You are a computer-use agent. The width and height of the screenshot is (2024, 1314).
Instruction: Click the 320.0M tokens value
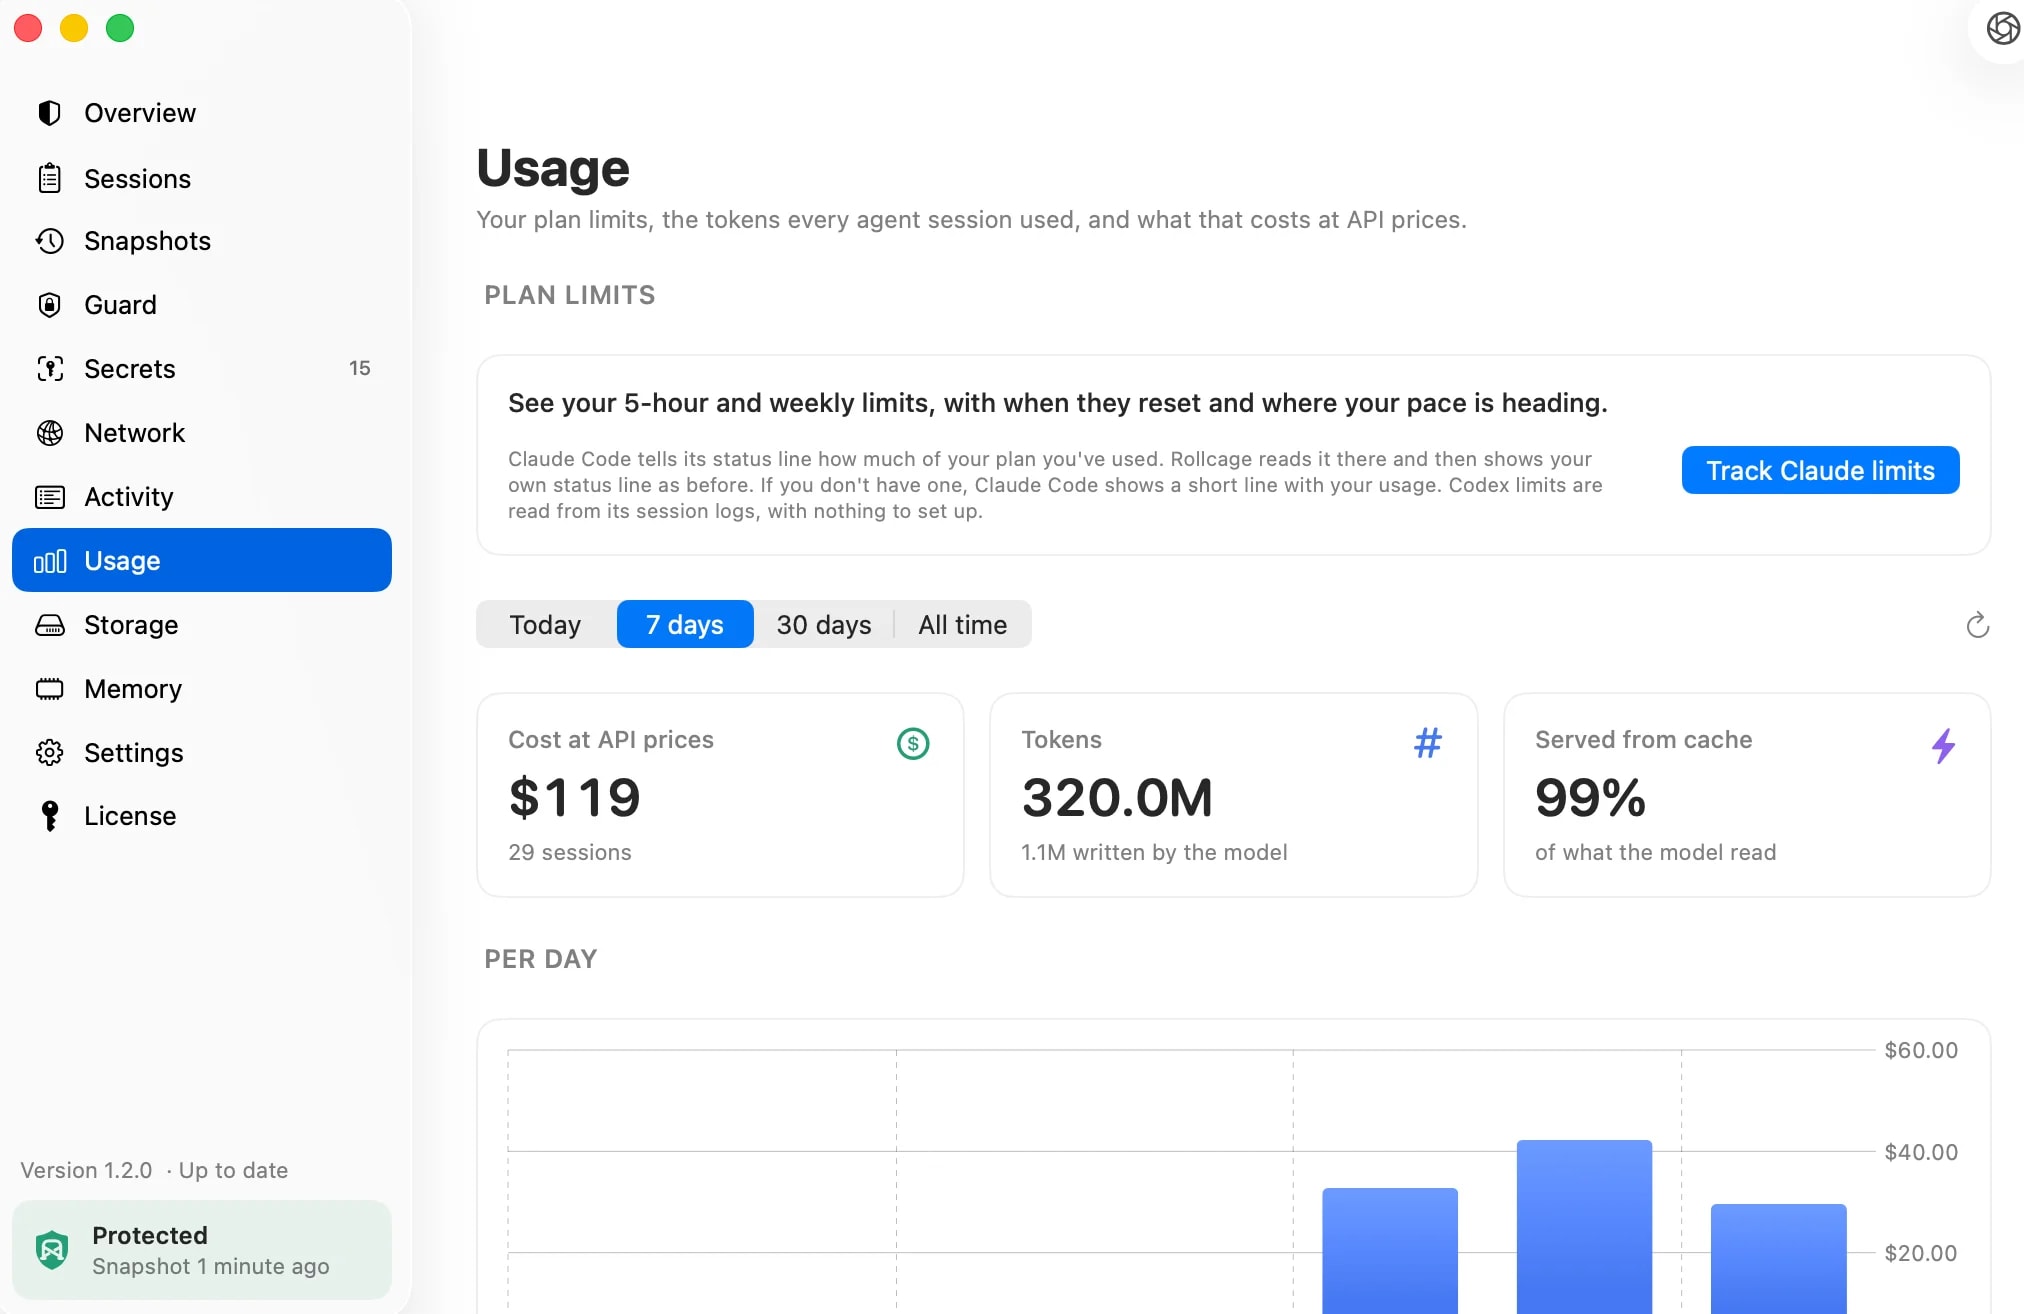coord(1117,798)
